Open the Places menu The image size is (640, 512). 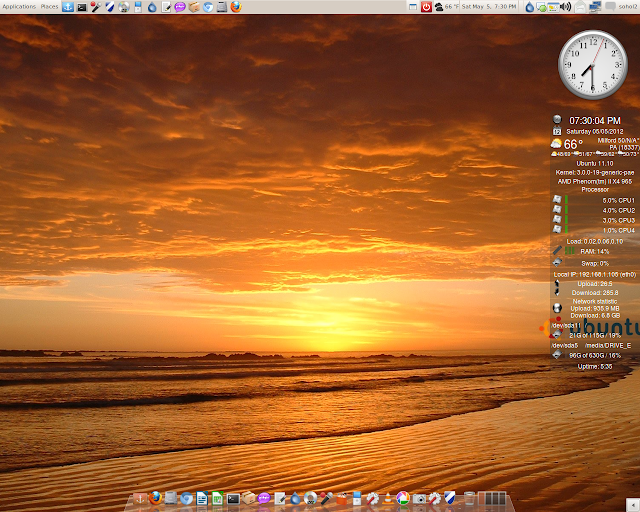(x=49, y=6)
